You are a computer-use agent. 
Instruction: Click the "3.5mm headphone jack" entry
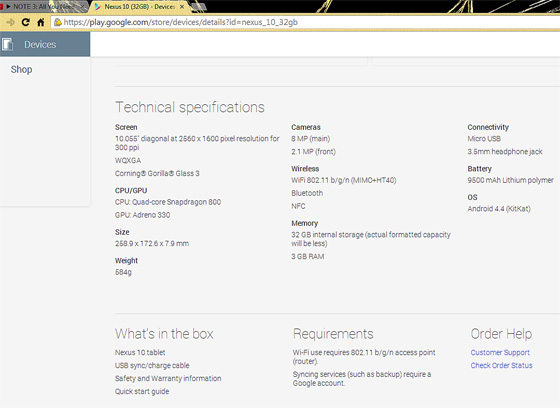click(505, 151)
